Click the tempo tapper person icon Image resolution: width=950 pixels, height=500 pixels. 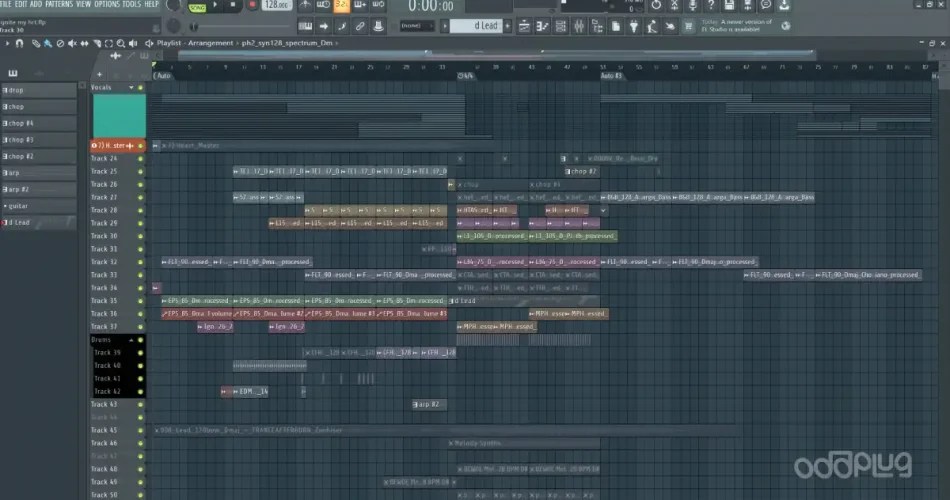pyautogui.click(x=652, y=26)
